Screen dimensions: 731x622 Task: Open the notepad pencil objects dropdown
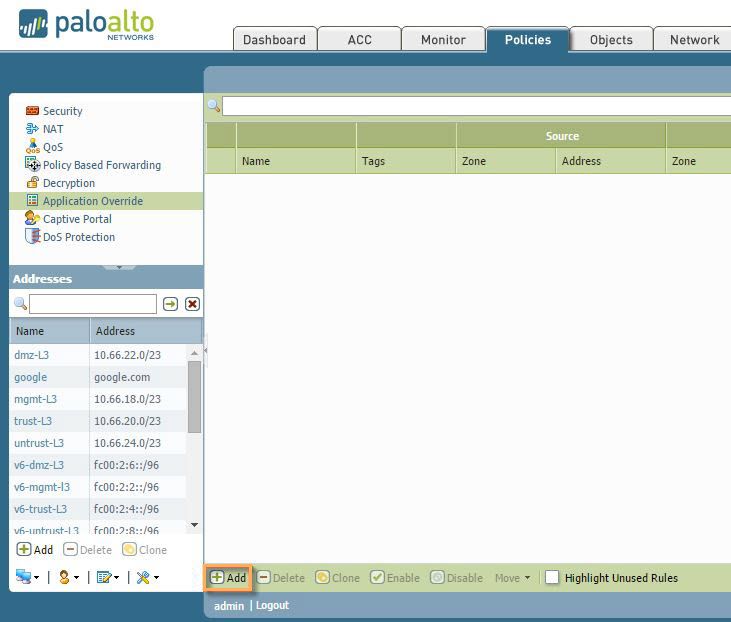(x=108, y=577)
